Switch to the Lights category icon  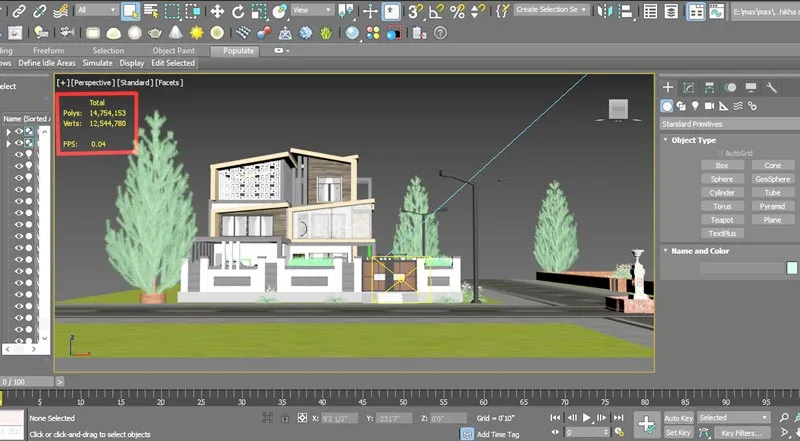[x=695, y=106]
